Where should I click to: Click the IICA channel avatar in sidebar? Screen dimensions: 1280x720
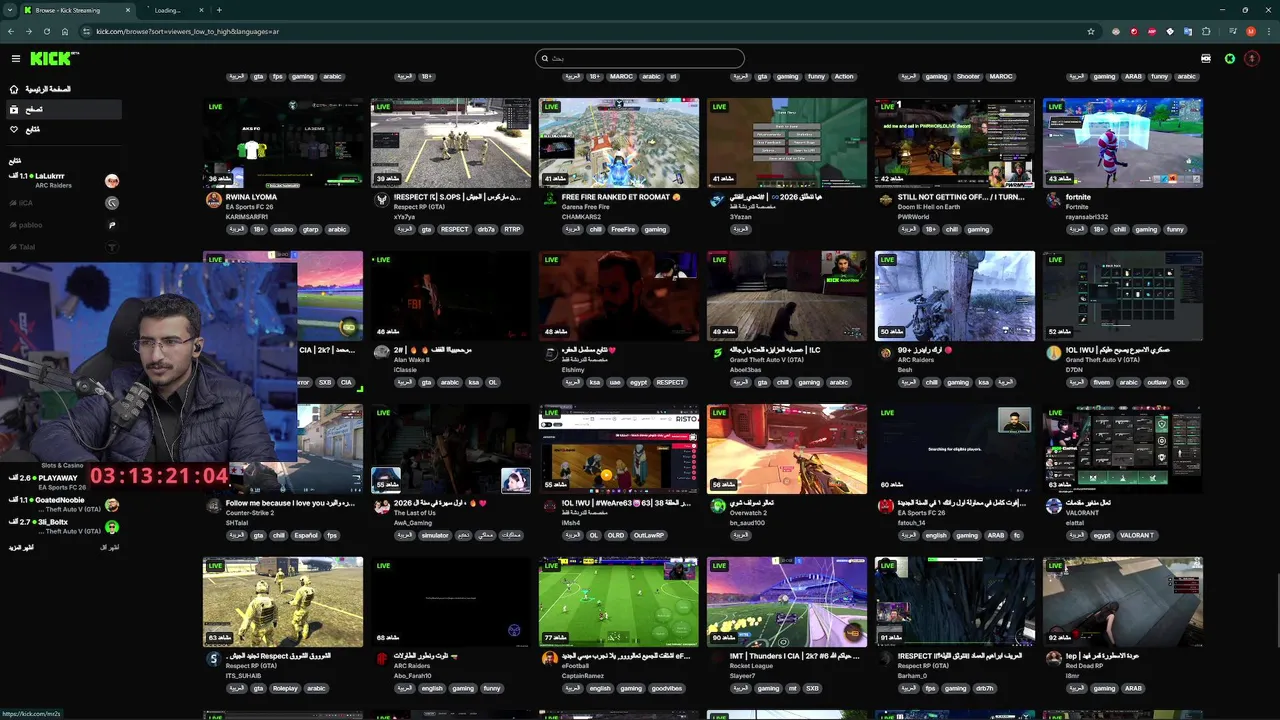pos(112,203)
